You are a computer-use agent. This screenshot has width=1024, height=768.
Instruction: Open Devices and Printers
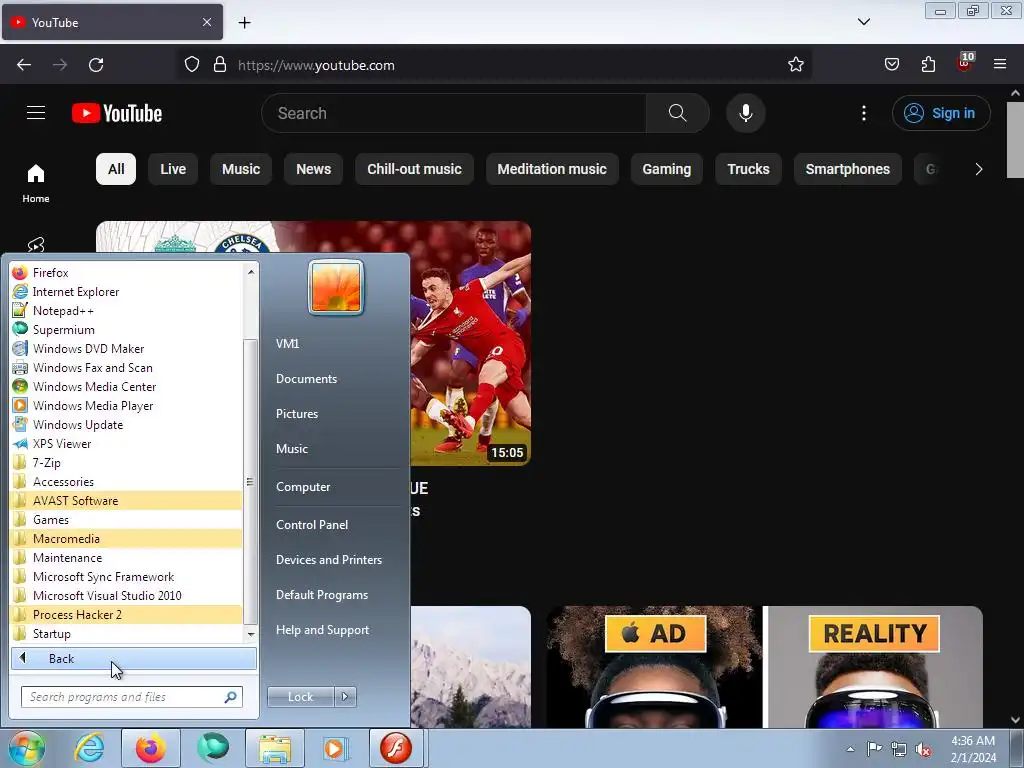[329, 560]
